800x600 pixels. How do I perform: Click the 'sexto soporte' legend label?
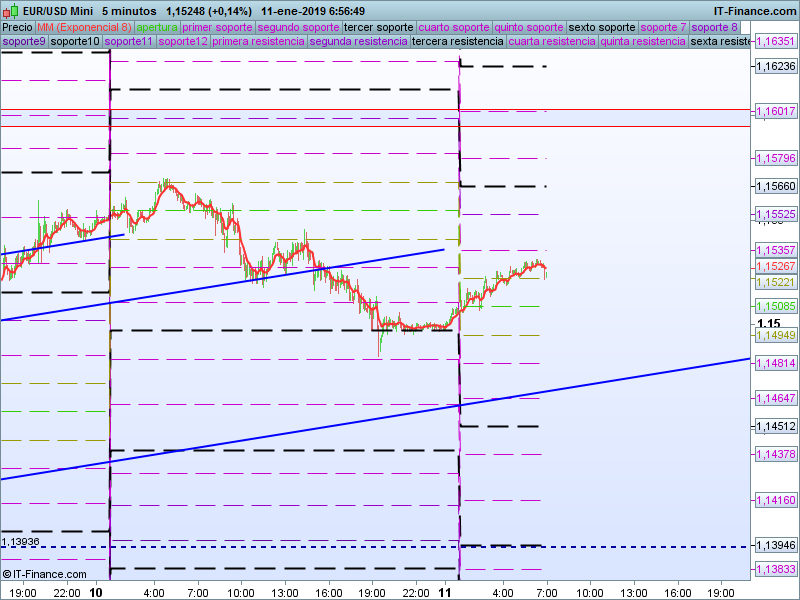point(601,27)
